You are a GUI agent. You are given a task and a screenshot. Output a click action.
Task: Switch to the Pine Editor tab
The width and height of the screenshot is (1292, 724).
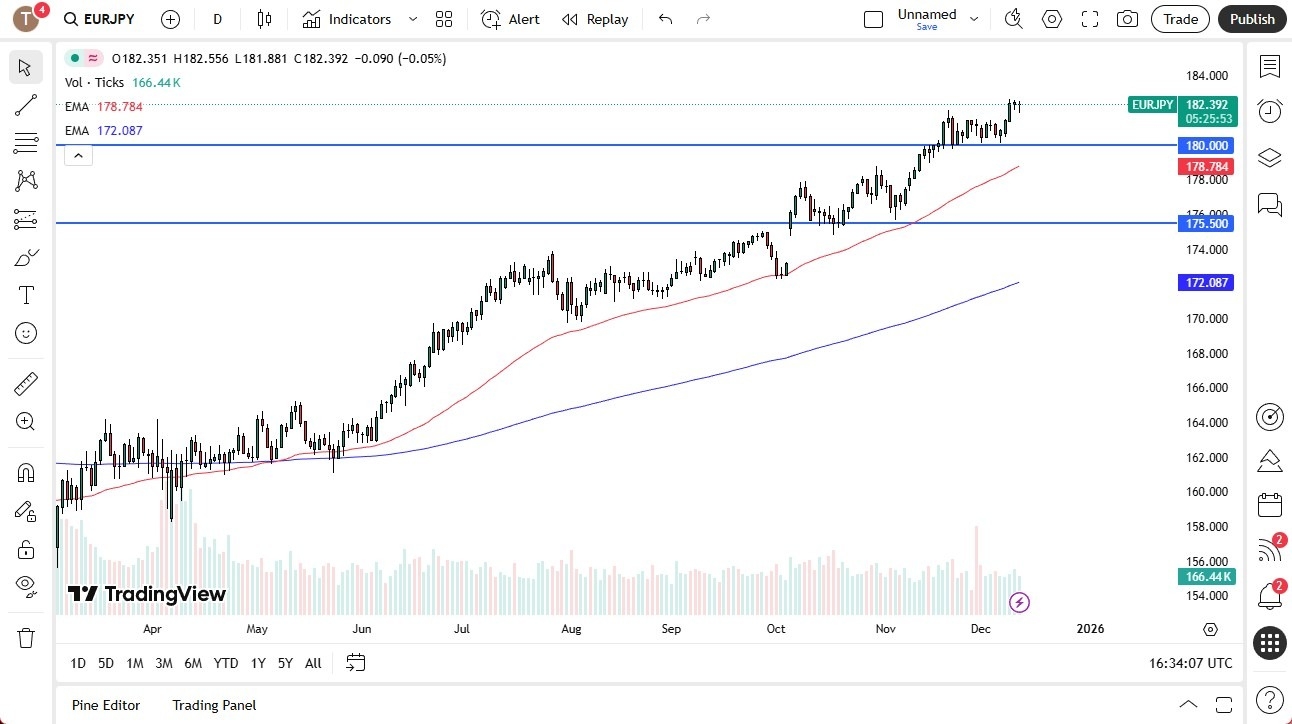click(105, 705)
